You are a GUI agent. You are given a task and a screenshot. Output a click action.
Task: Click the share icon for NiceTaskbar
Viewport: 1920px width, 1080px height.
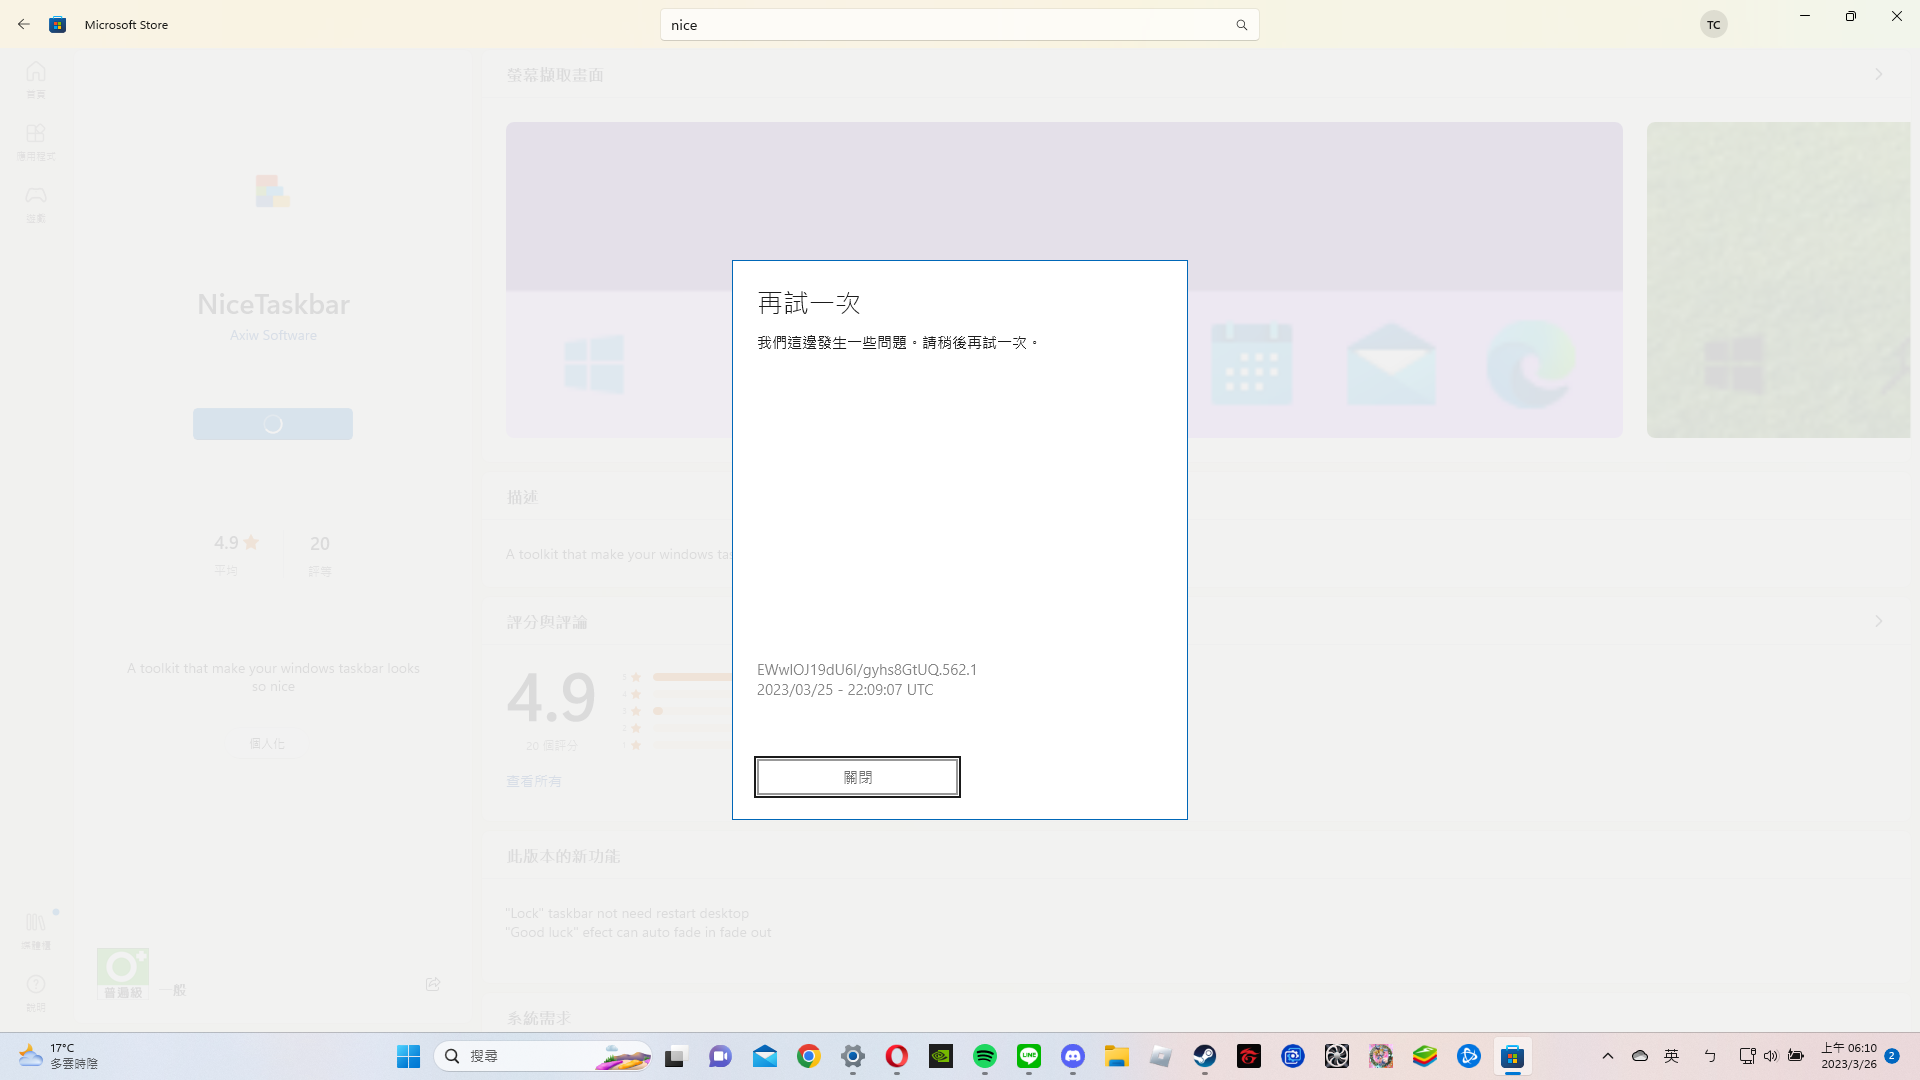click(x=432, y=983)
